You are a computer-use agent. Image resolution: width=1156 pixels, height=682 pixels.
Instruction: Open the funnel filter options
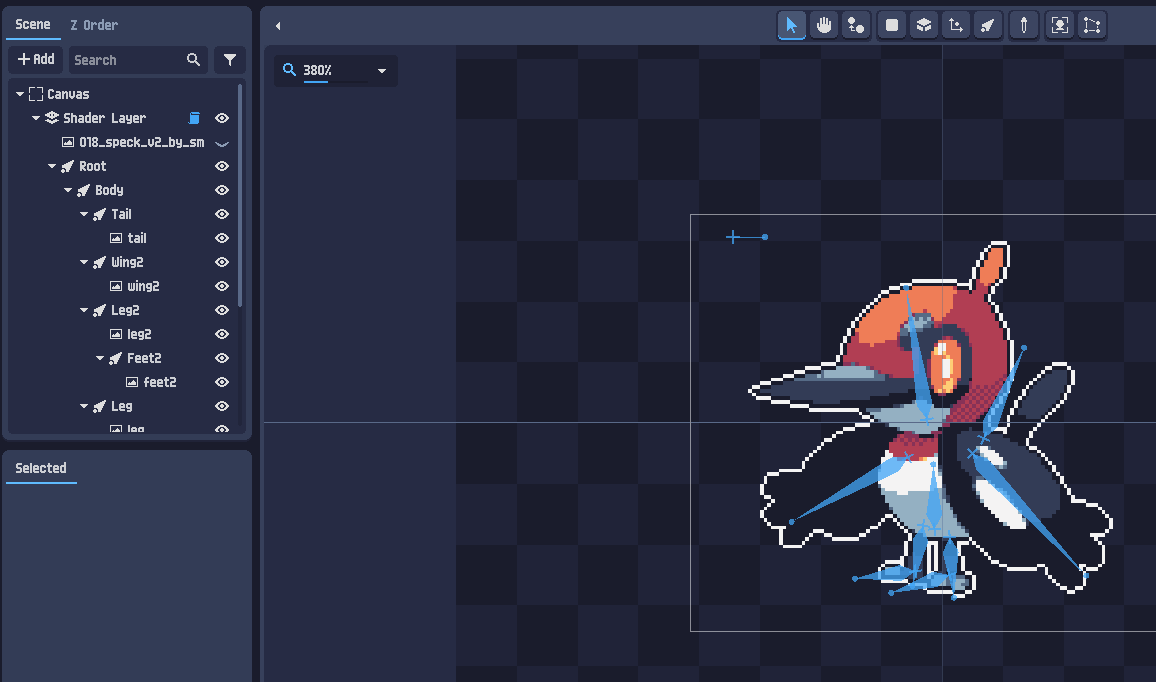point(230,60)
